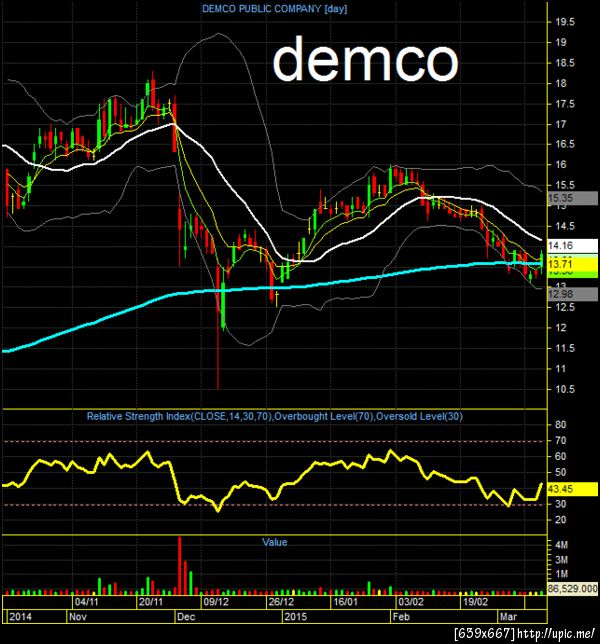Click the 2014 year label
The image size is (600, 644).
pos(21,616)
